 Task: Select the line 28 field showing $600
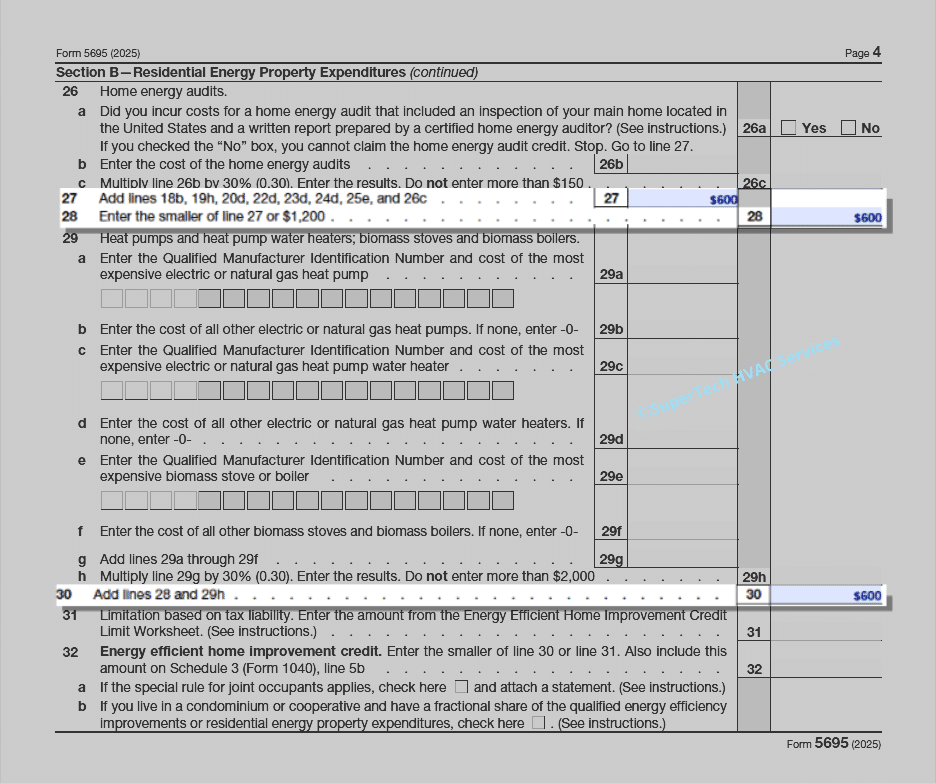click(x=827, y=217)
